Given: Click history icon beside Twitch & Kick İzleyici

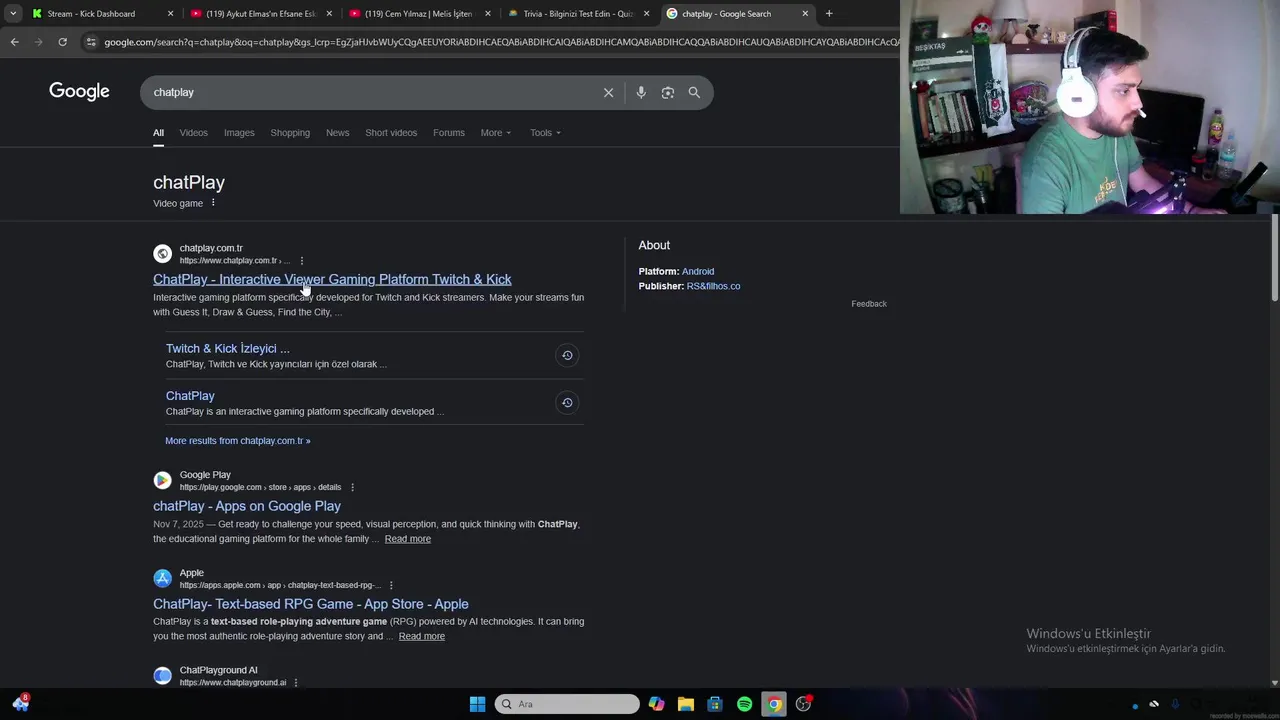Looking at the screenshot, I should tap(567, 355).
